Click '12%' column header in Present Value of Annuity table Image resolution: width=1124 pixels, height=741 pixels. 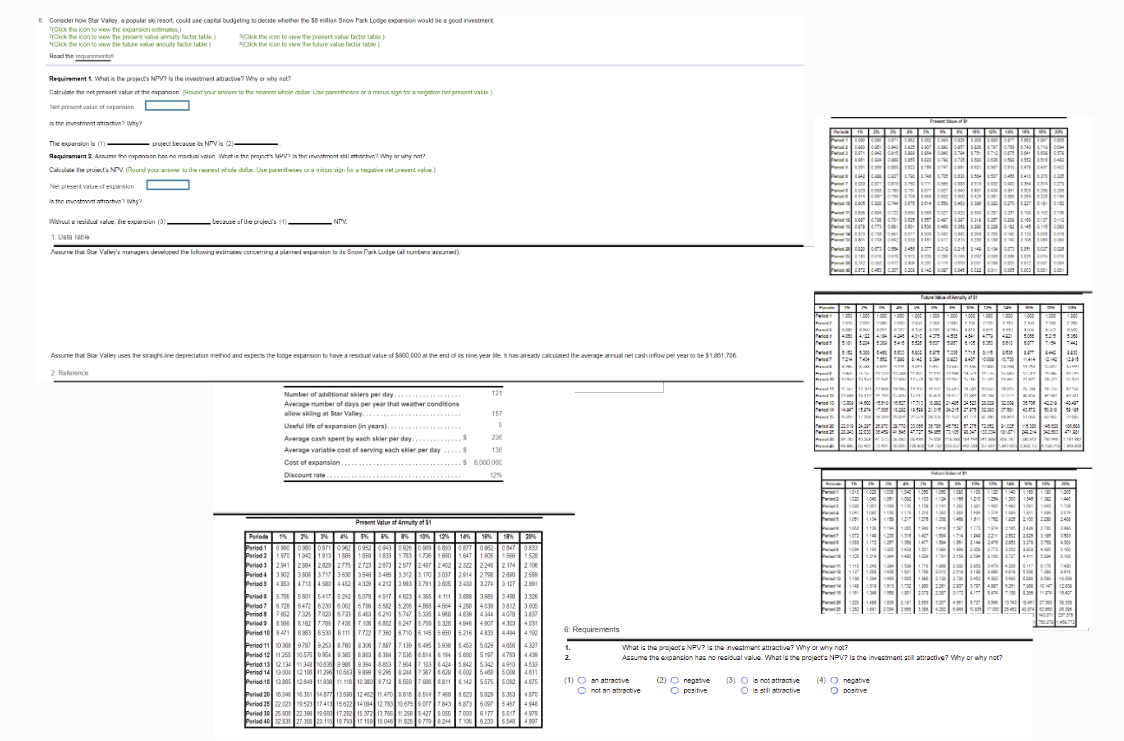[x=444, y=537]
